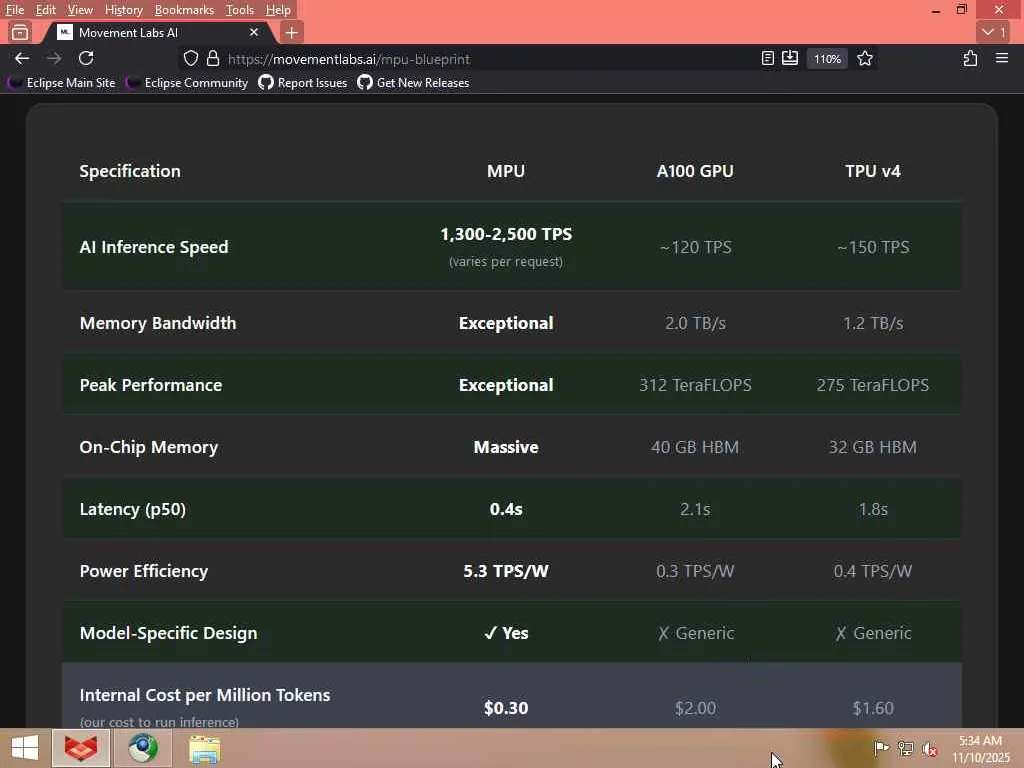View site security padlock info
This screenshot has width=1024, height=768.
click(x=213, y=59)
